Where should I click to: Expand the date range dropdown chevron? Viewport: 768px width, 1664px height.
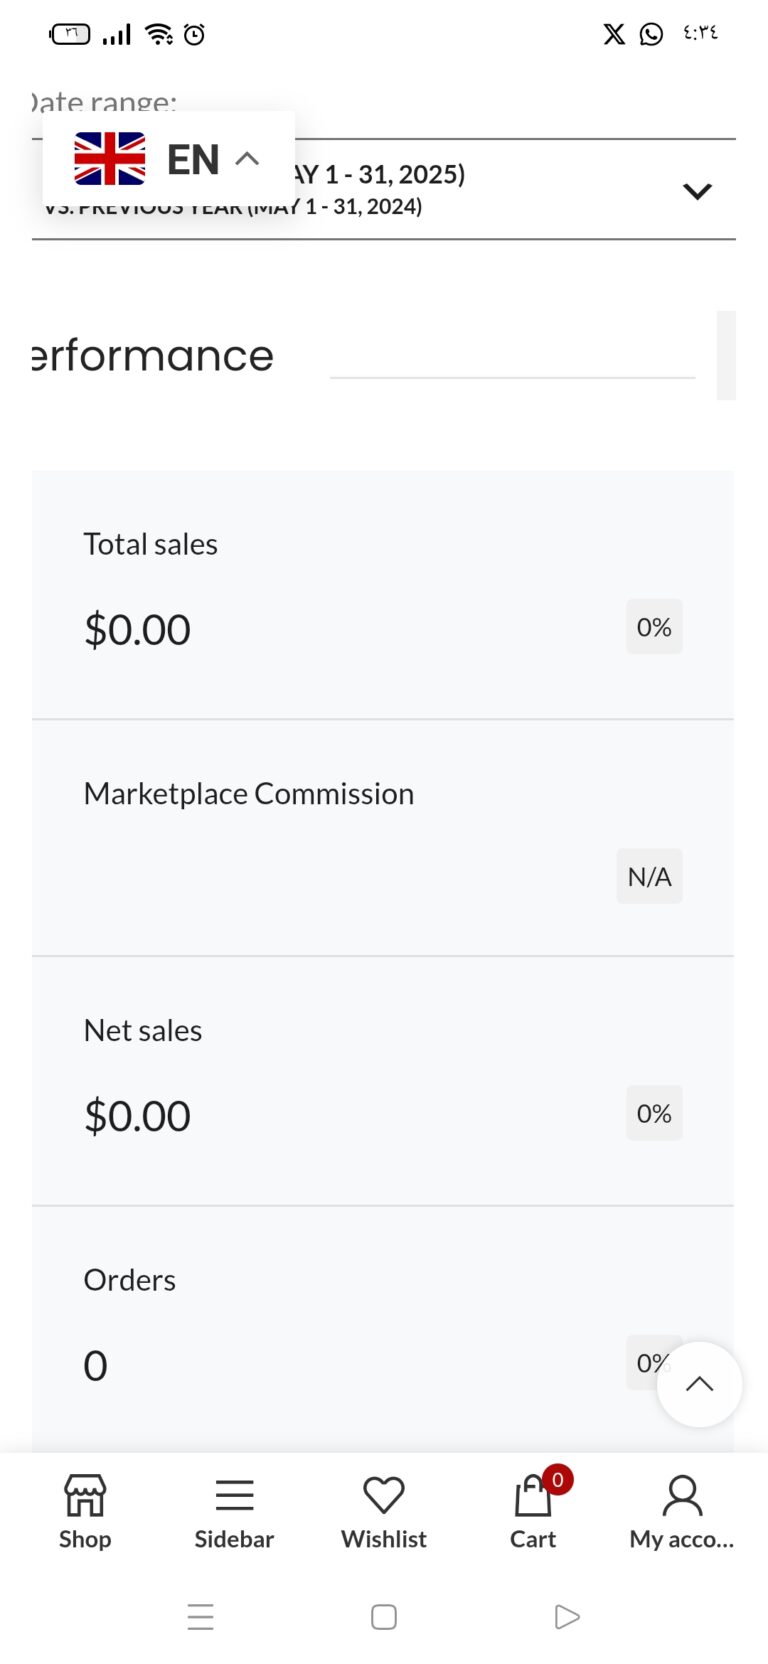[x=697, y=191]
